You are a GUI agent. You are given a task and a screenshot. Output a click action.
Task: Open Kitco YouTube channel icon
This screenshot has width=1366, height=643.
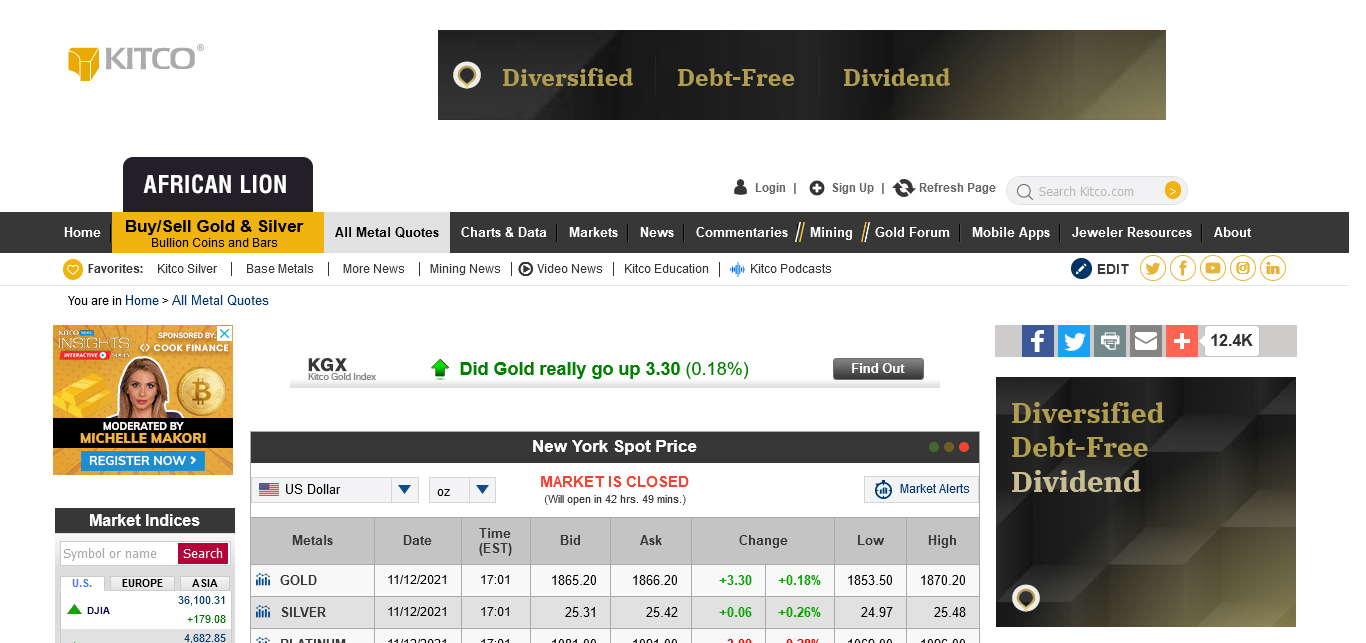(1213, 268)
